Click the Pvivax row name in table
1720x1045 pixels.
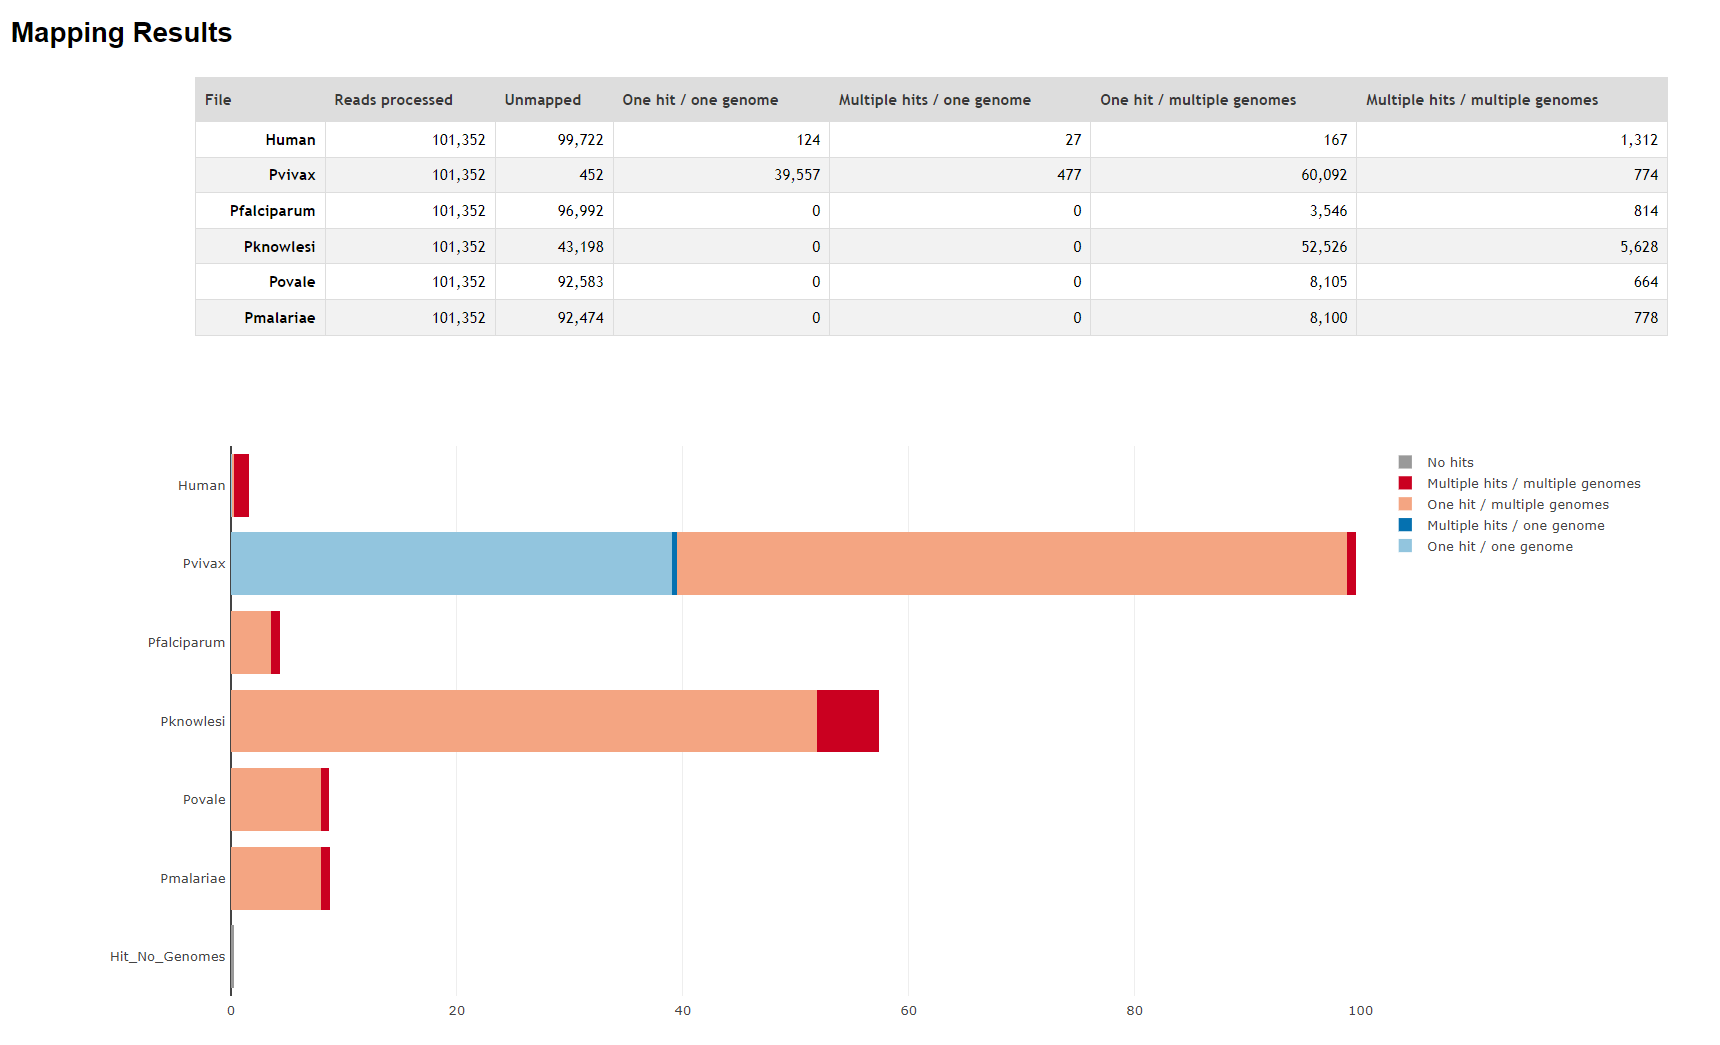coord(292,175)
